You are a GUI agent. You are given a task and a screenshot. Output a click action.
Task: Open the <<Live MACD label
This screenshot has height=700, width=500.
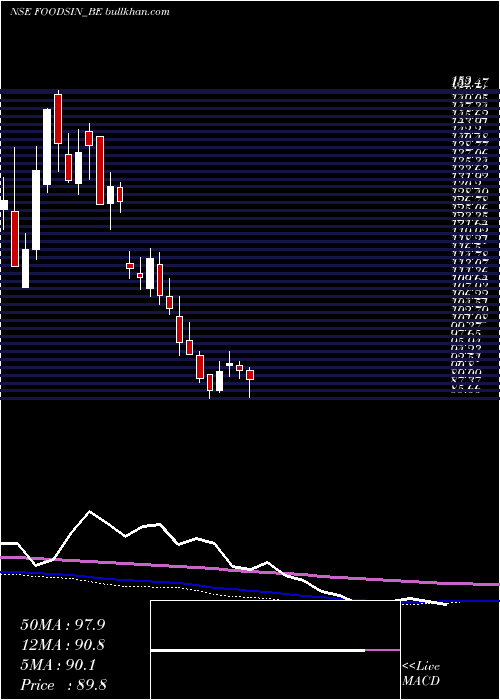(x=421, y=673)
